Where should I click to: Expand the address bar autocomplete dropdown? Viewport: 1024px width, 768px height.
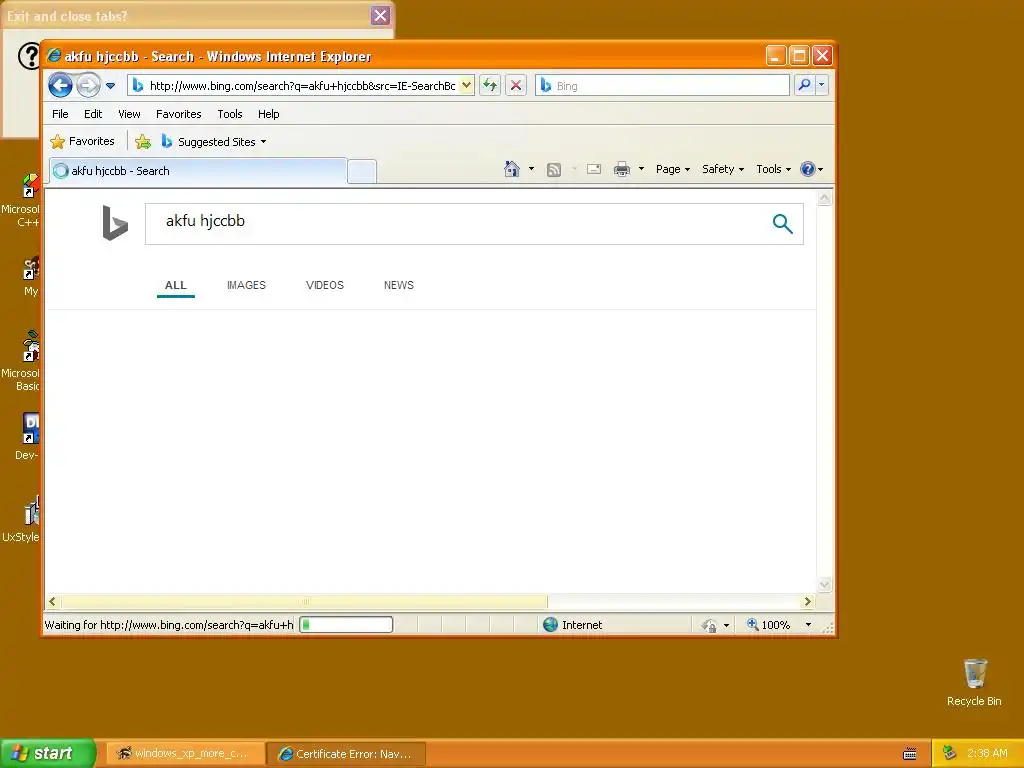click(x=466, y=85)
